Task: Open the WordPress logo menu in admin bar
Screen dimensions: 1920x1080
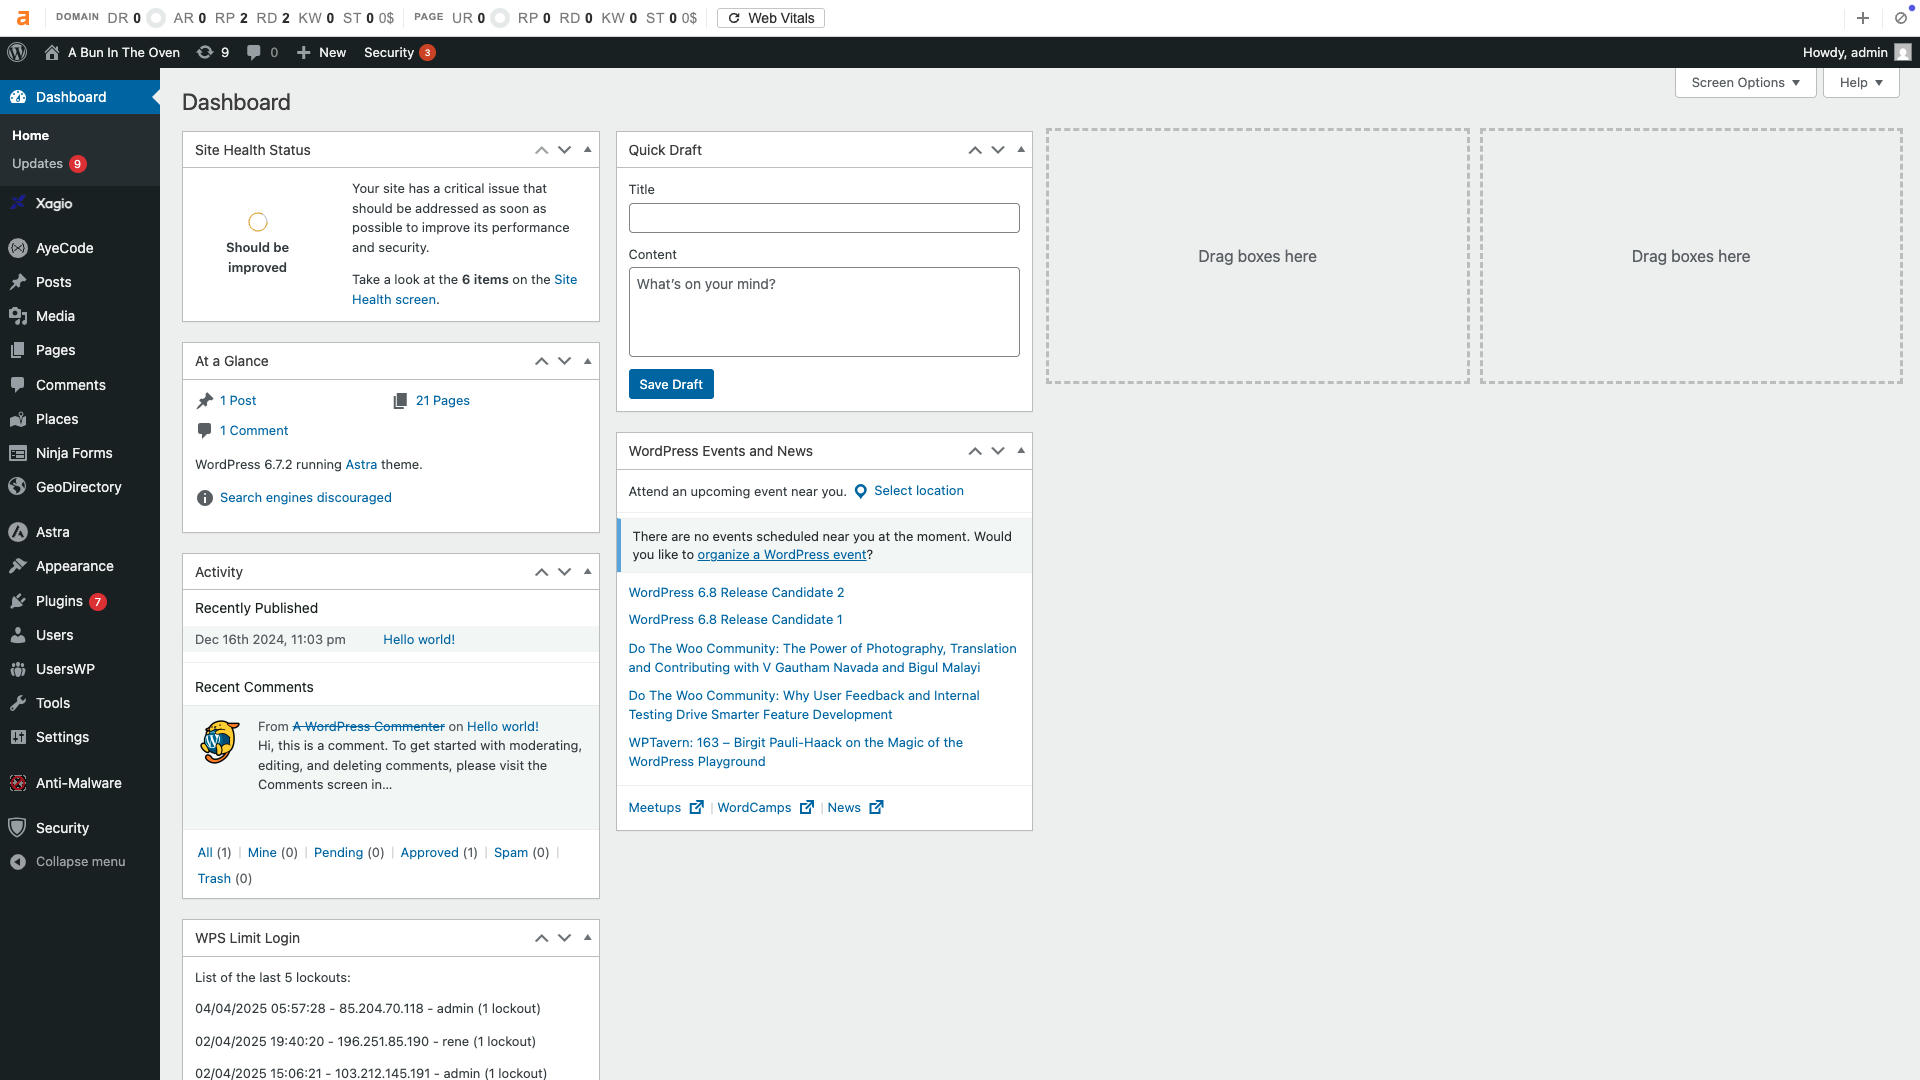Action: point(17,52)
